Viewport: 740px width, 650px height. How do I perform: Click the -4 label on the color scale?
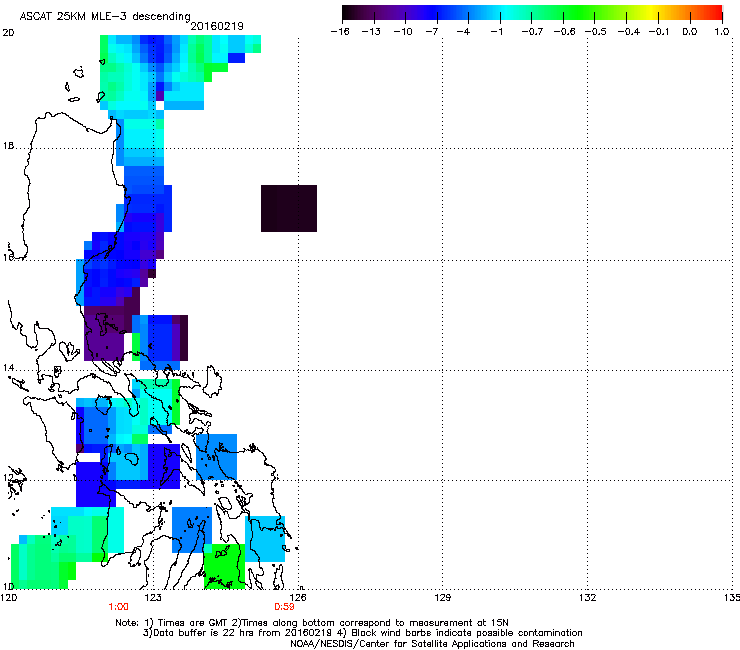(463, 32)
